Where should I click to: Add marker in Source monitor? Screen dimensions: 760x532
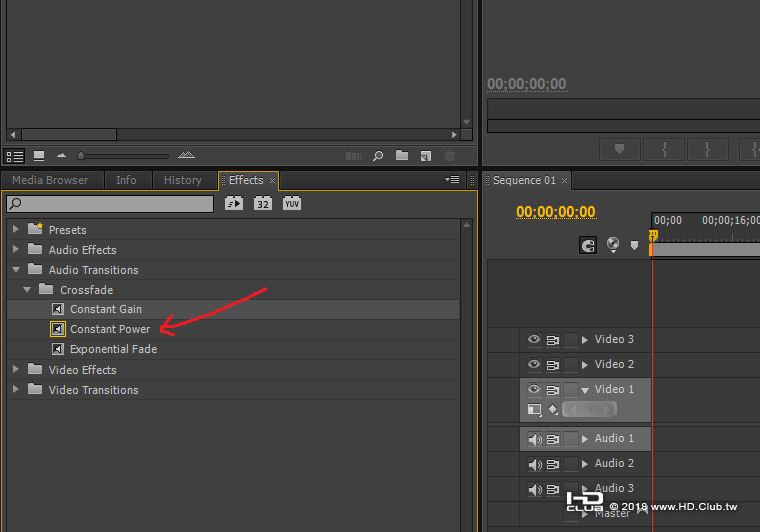(x=619, y=149)
